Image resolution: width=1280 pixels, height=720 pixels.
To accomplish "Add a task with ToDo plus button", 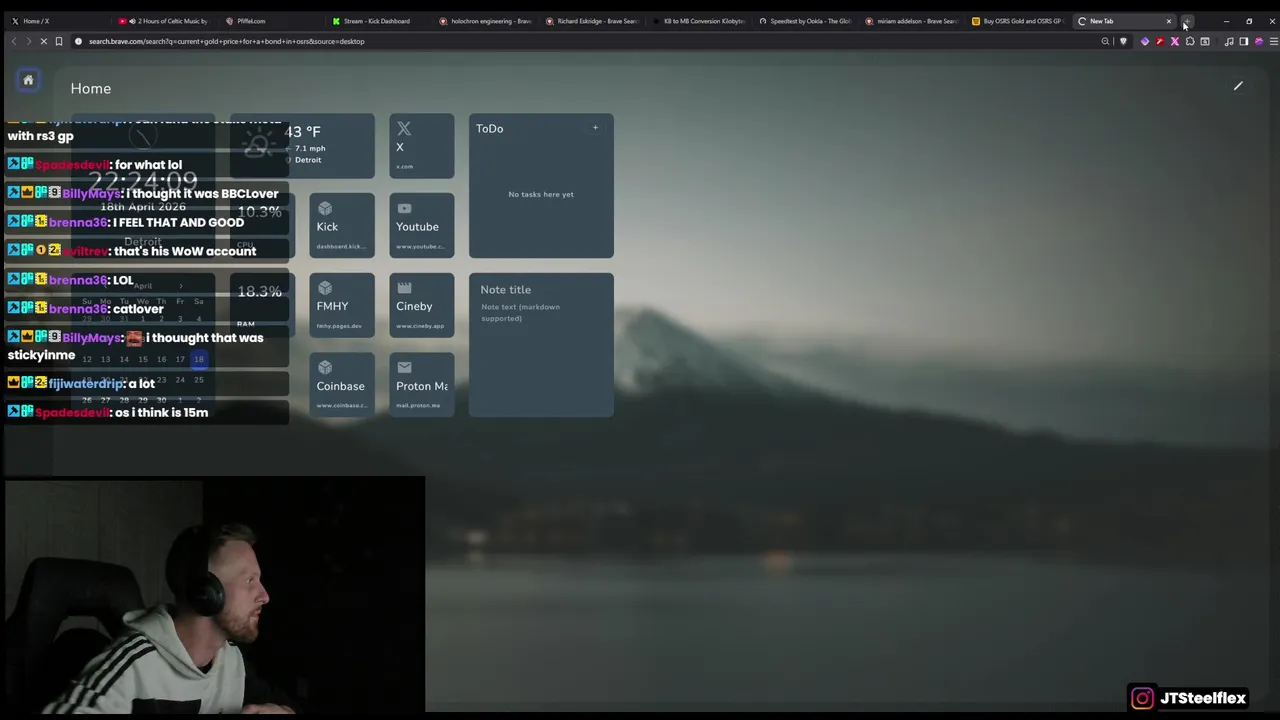I will (595, 128).
